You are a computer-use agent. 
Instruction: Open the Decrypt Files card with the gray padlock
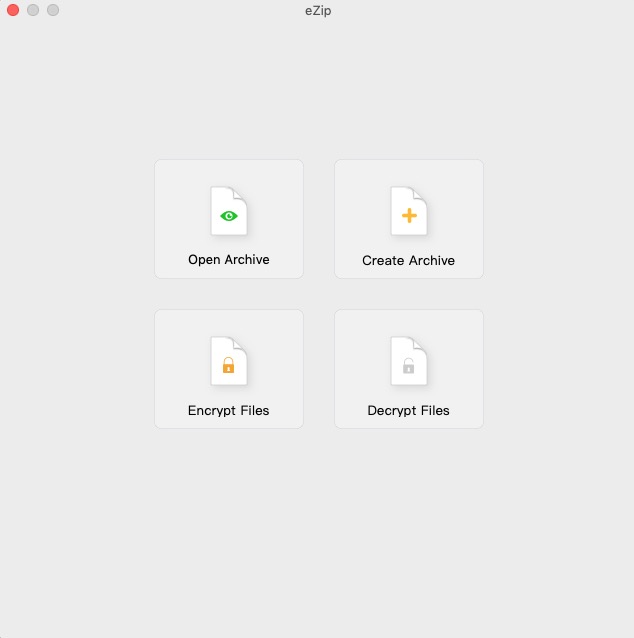[409, 369]
